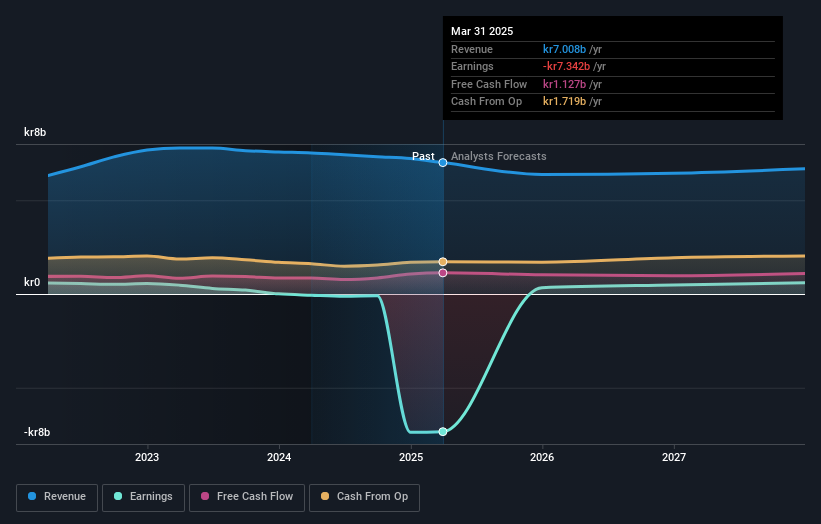Click the 2027 x-axis label
The width and height of the screenshot is (821, 524).
674,458
